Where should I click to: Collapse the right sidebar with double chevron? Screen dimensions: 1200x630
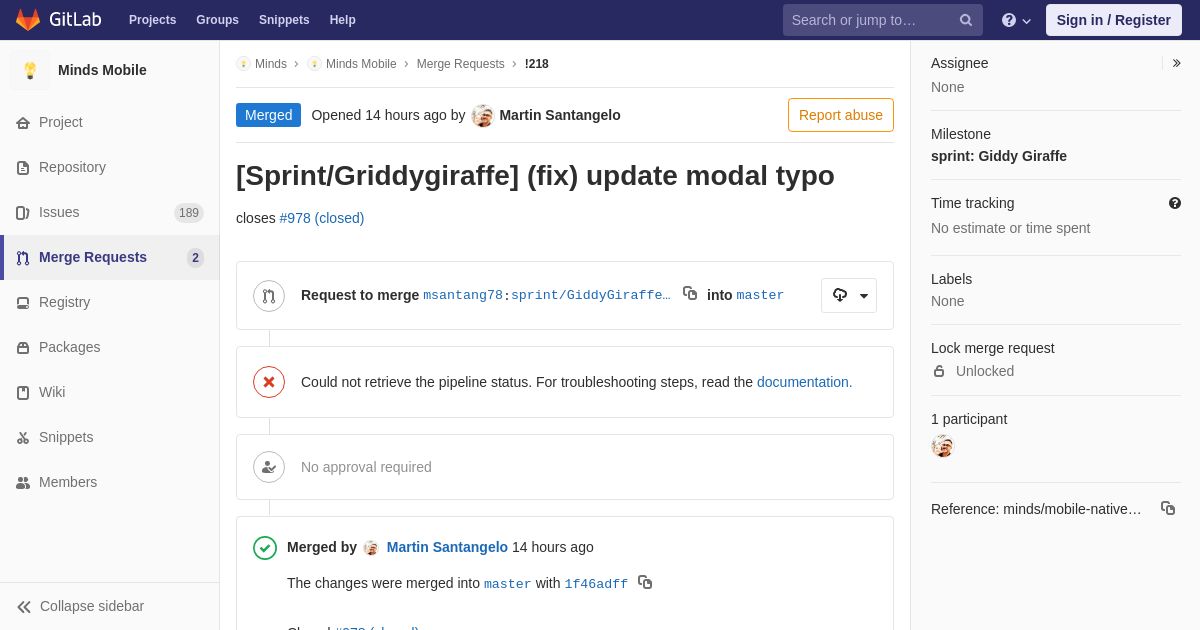(1176, 63)
